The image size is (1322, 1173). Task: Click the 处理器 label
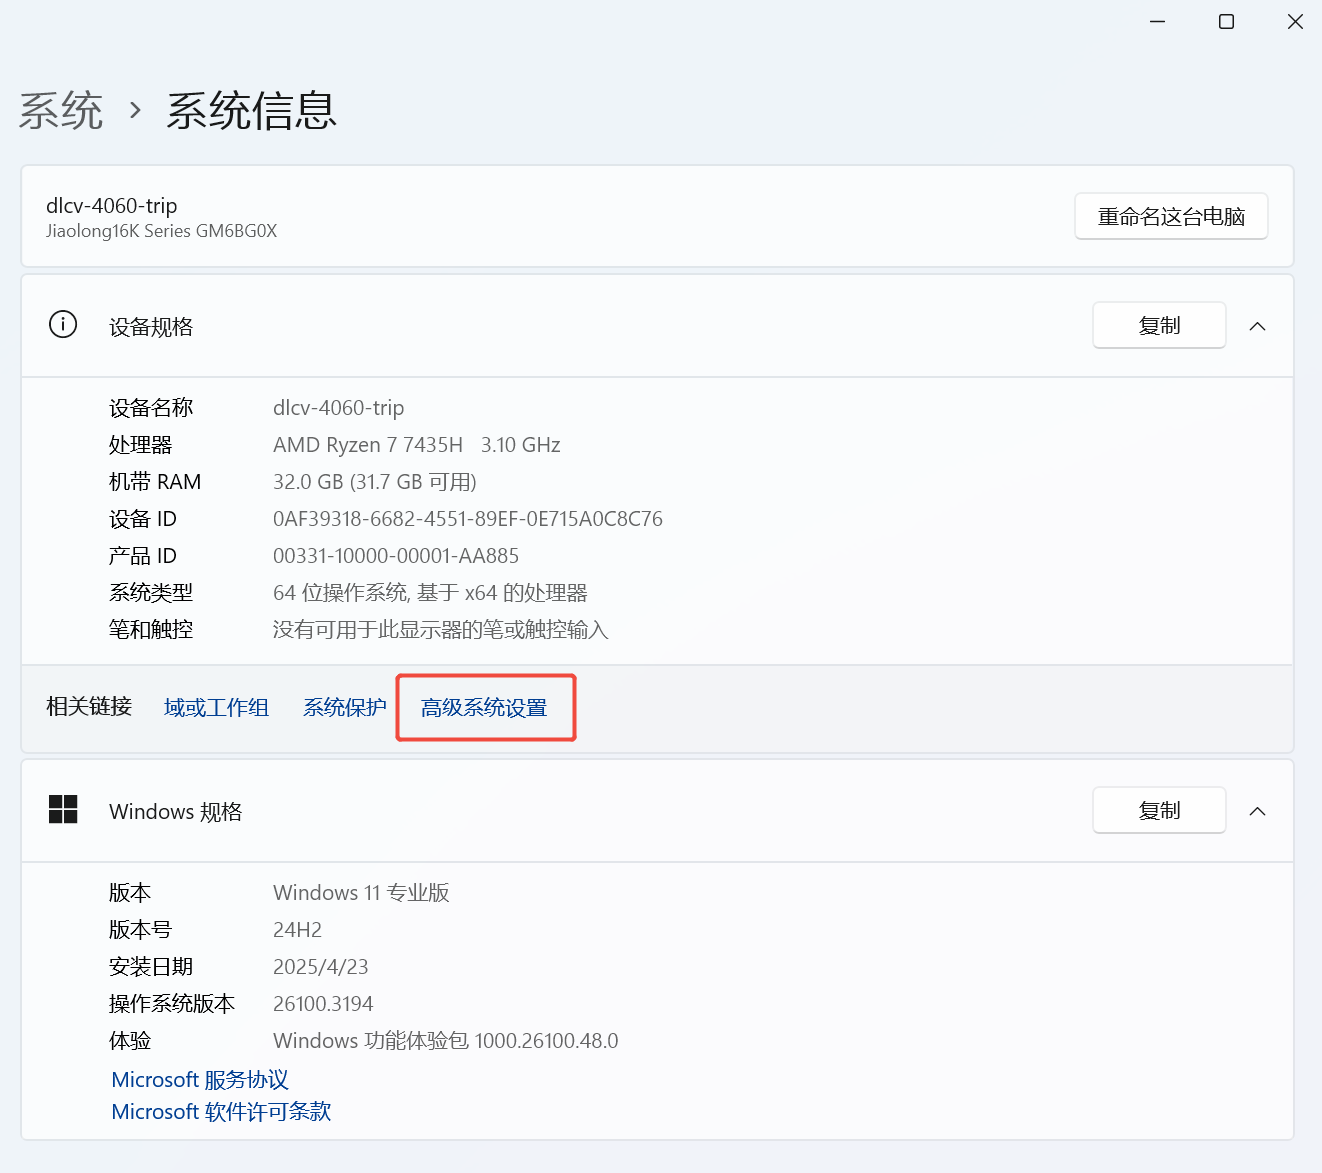click(x=141, y=445)
